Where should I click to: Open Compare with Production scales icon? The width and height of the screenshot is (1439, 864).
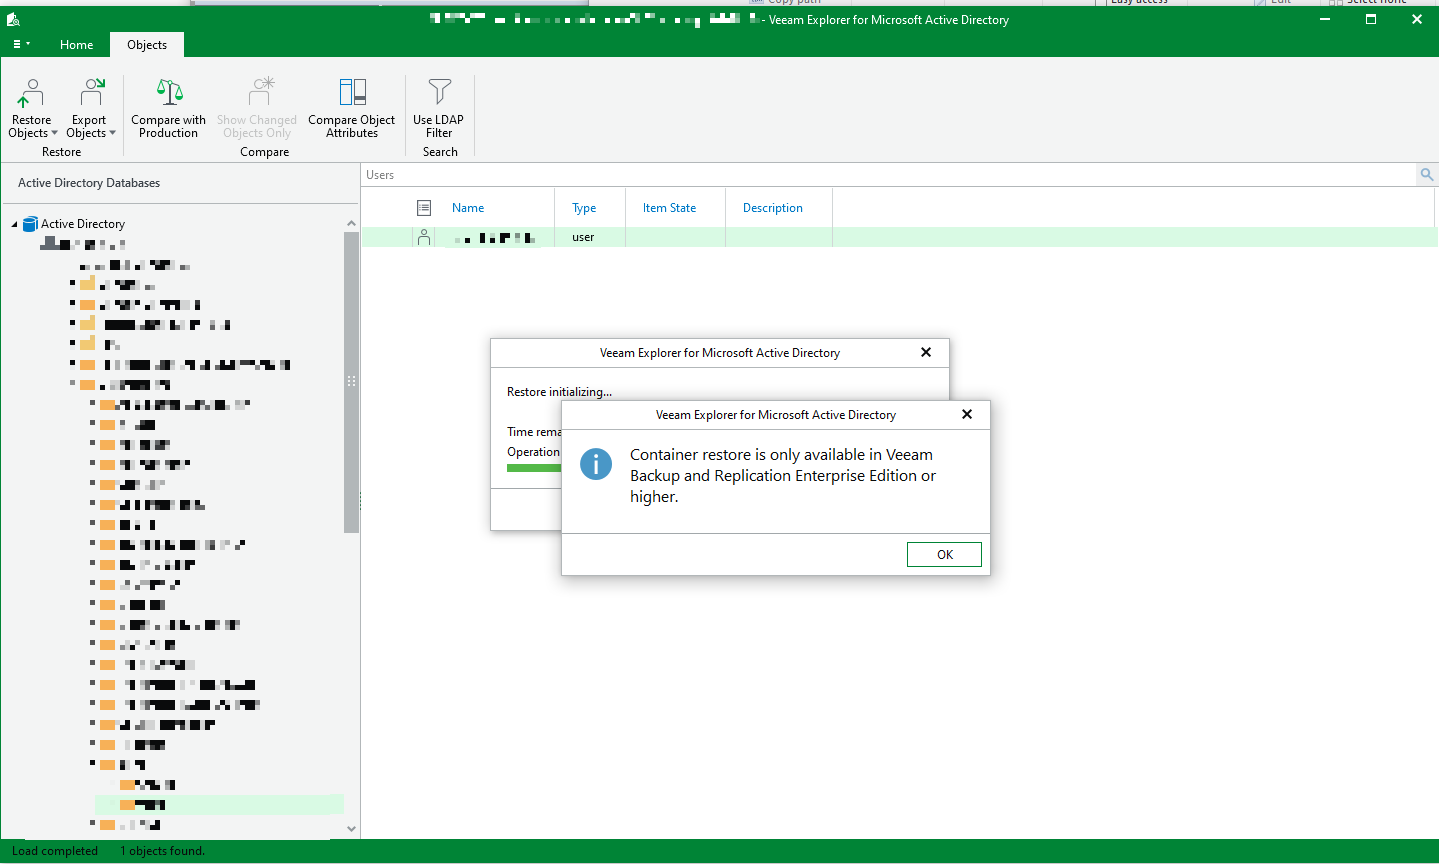(x=169, y=93)
